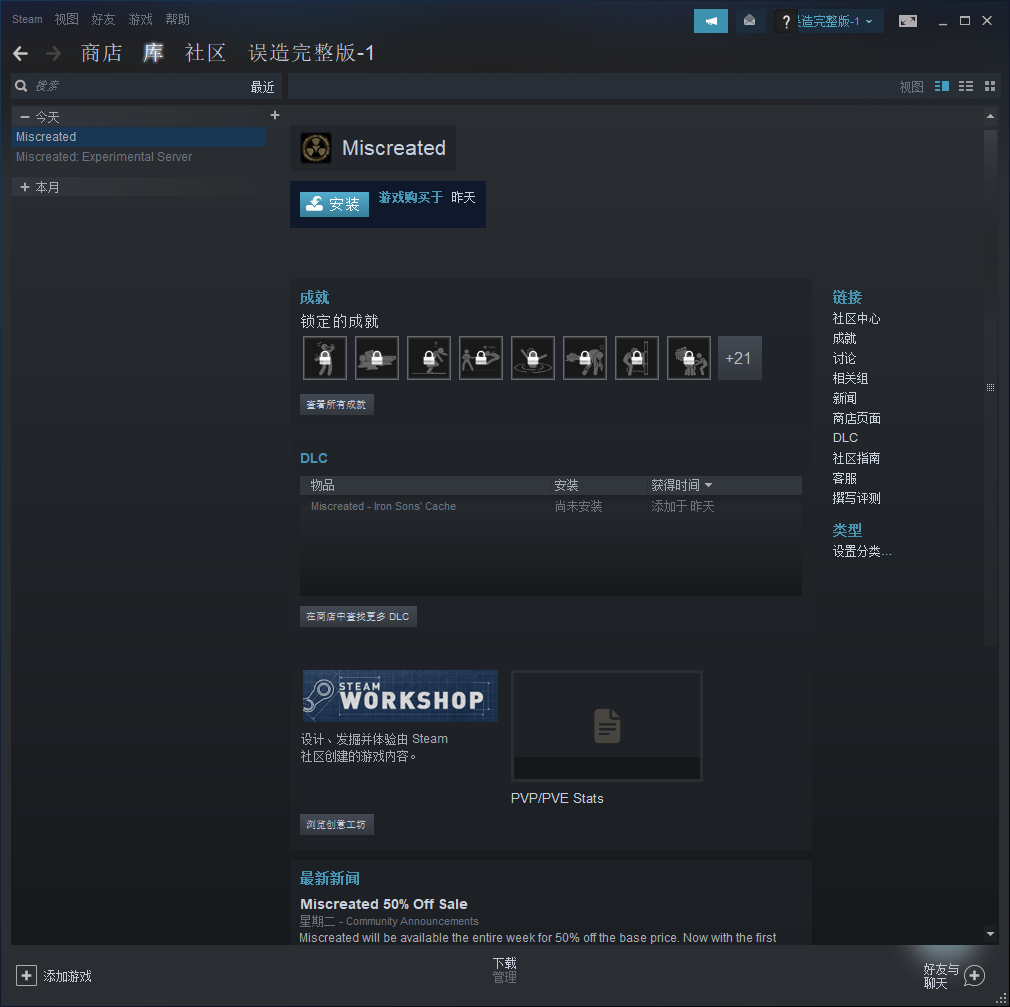This screenshot has width=1010, height=1007.
Task: Switch to grid view layout icon
Action: point(990,87)
